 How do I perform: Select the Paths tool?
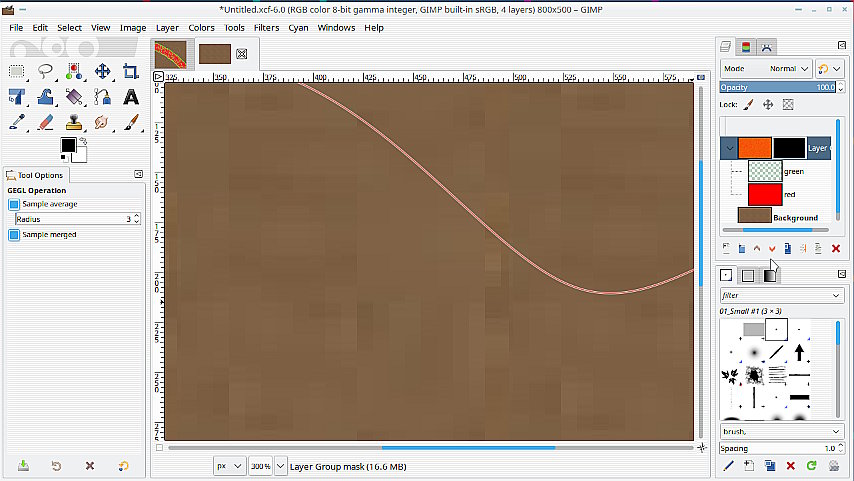pyautogui.click(x=102, y=97)
